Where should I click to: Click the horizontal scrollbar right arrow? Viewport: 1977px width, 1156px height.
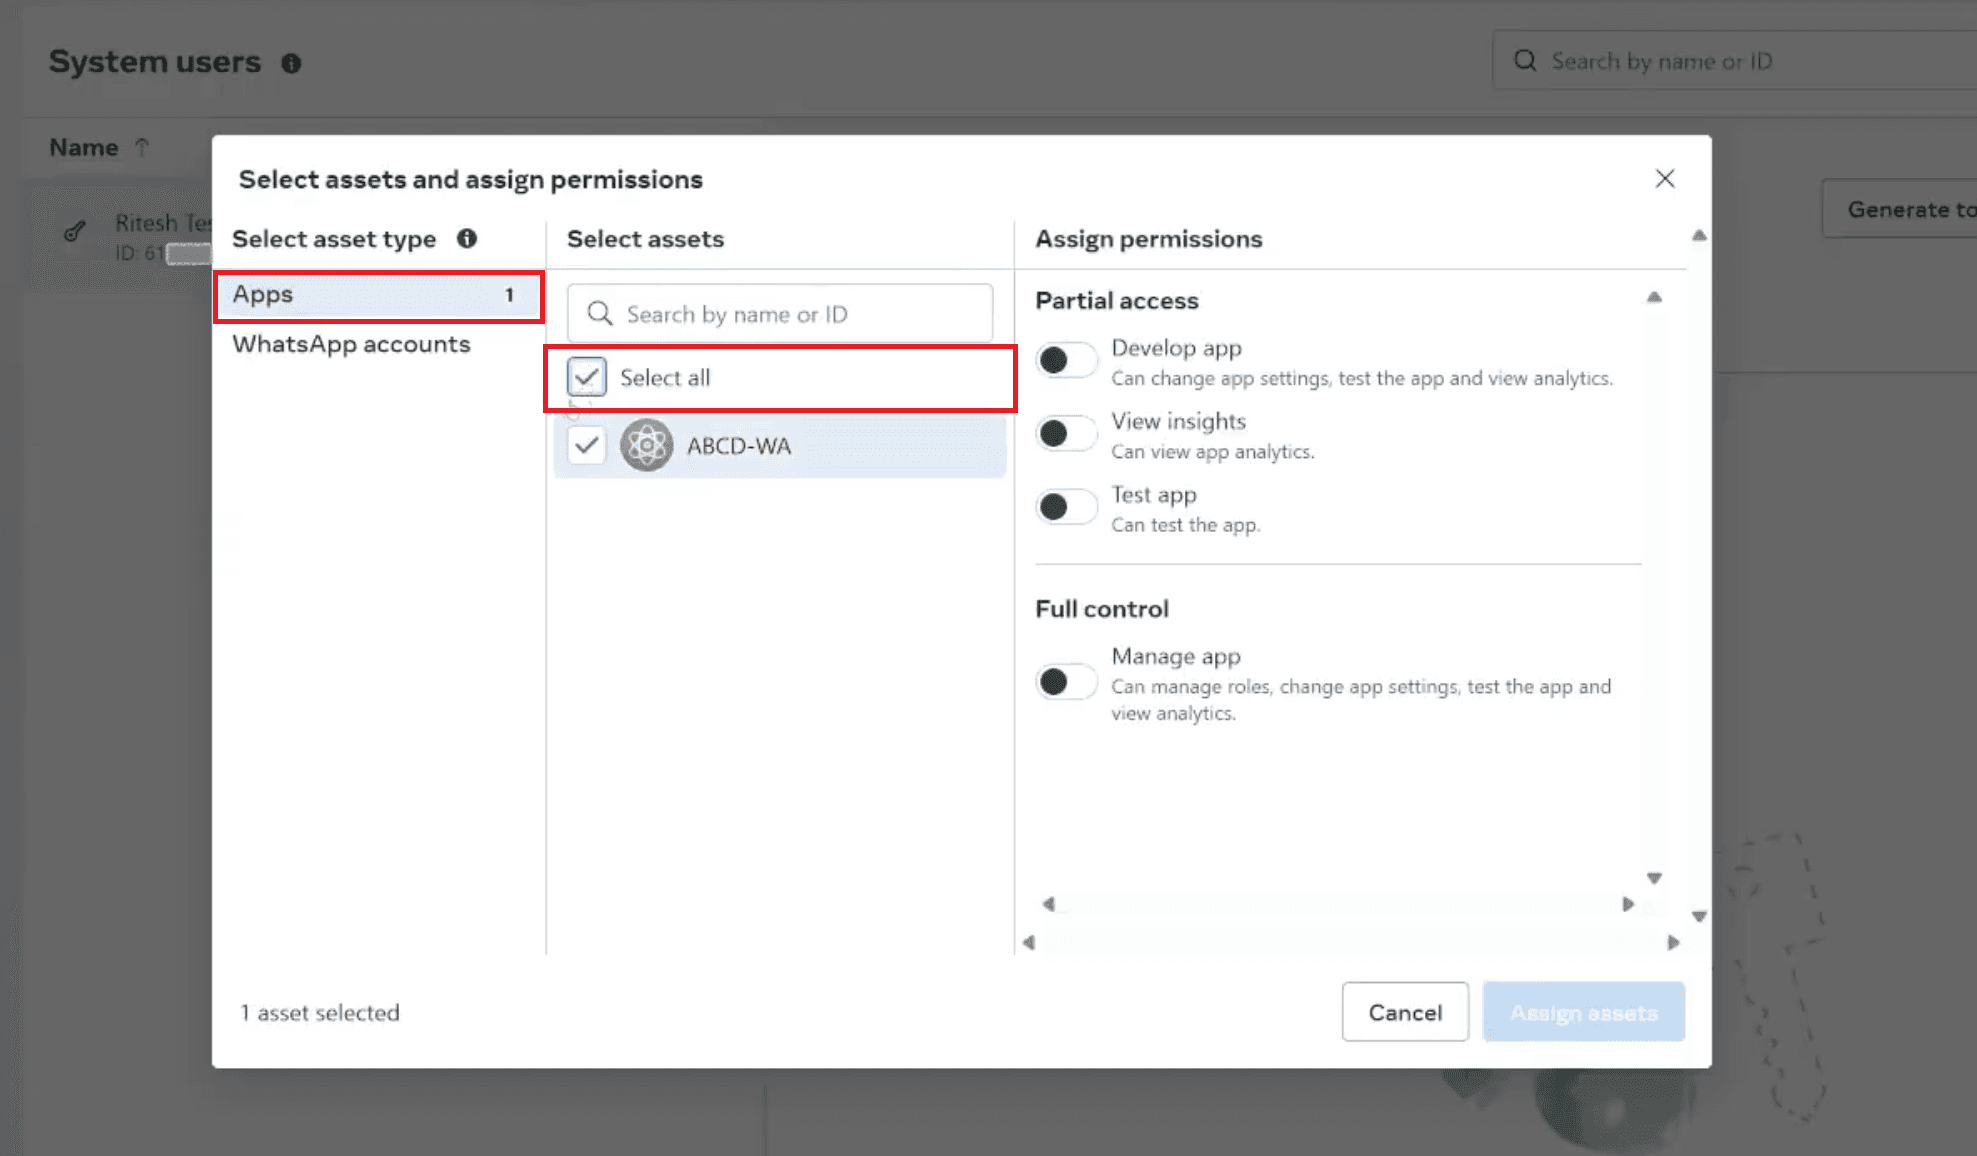1627,904
